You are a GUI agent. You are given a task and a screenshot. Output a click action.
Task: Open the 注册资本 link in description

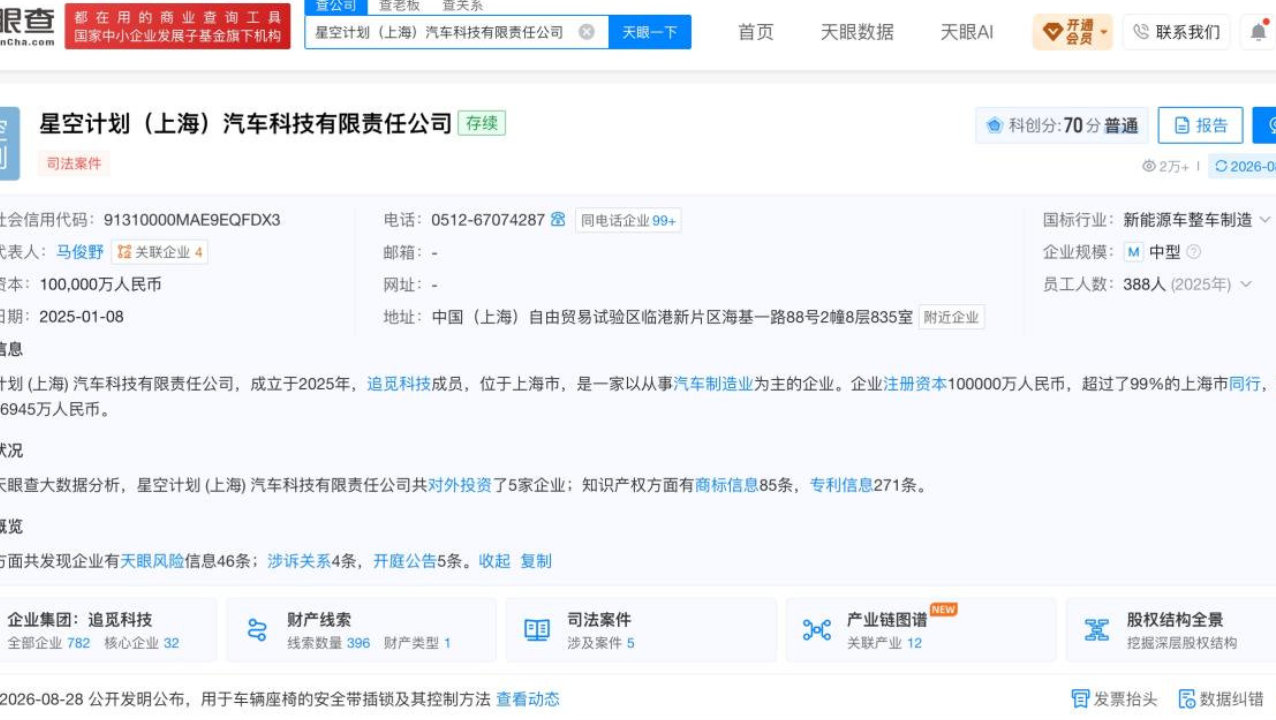point(915,383)
